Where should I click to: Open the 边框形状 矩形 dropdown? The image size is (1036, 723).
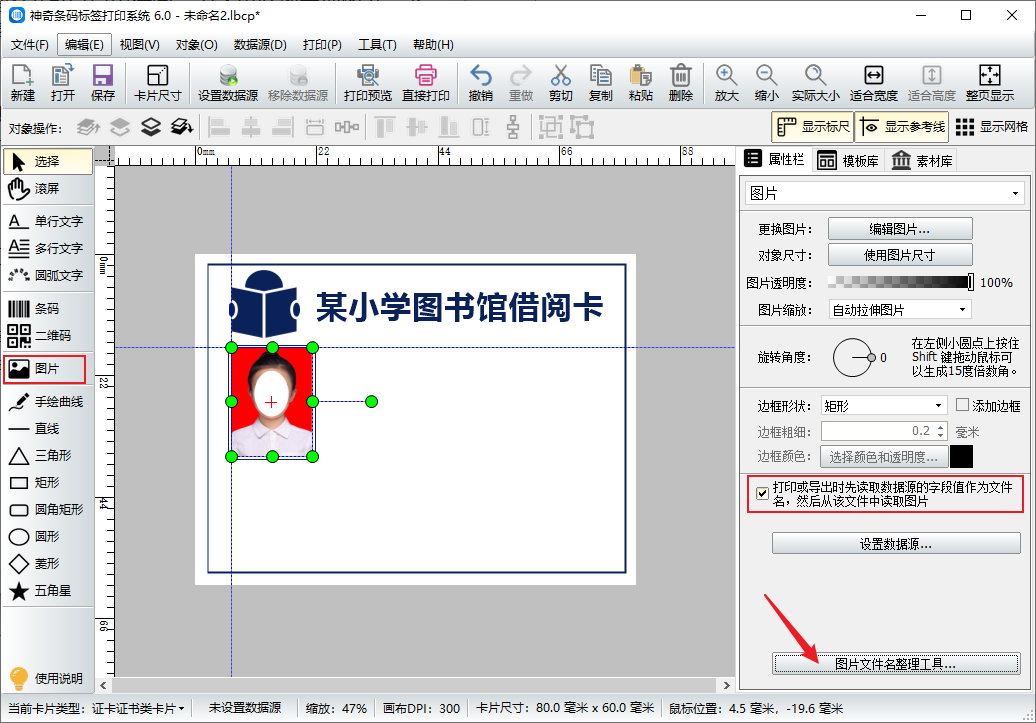pos(882,406)
